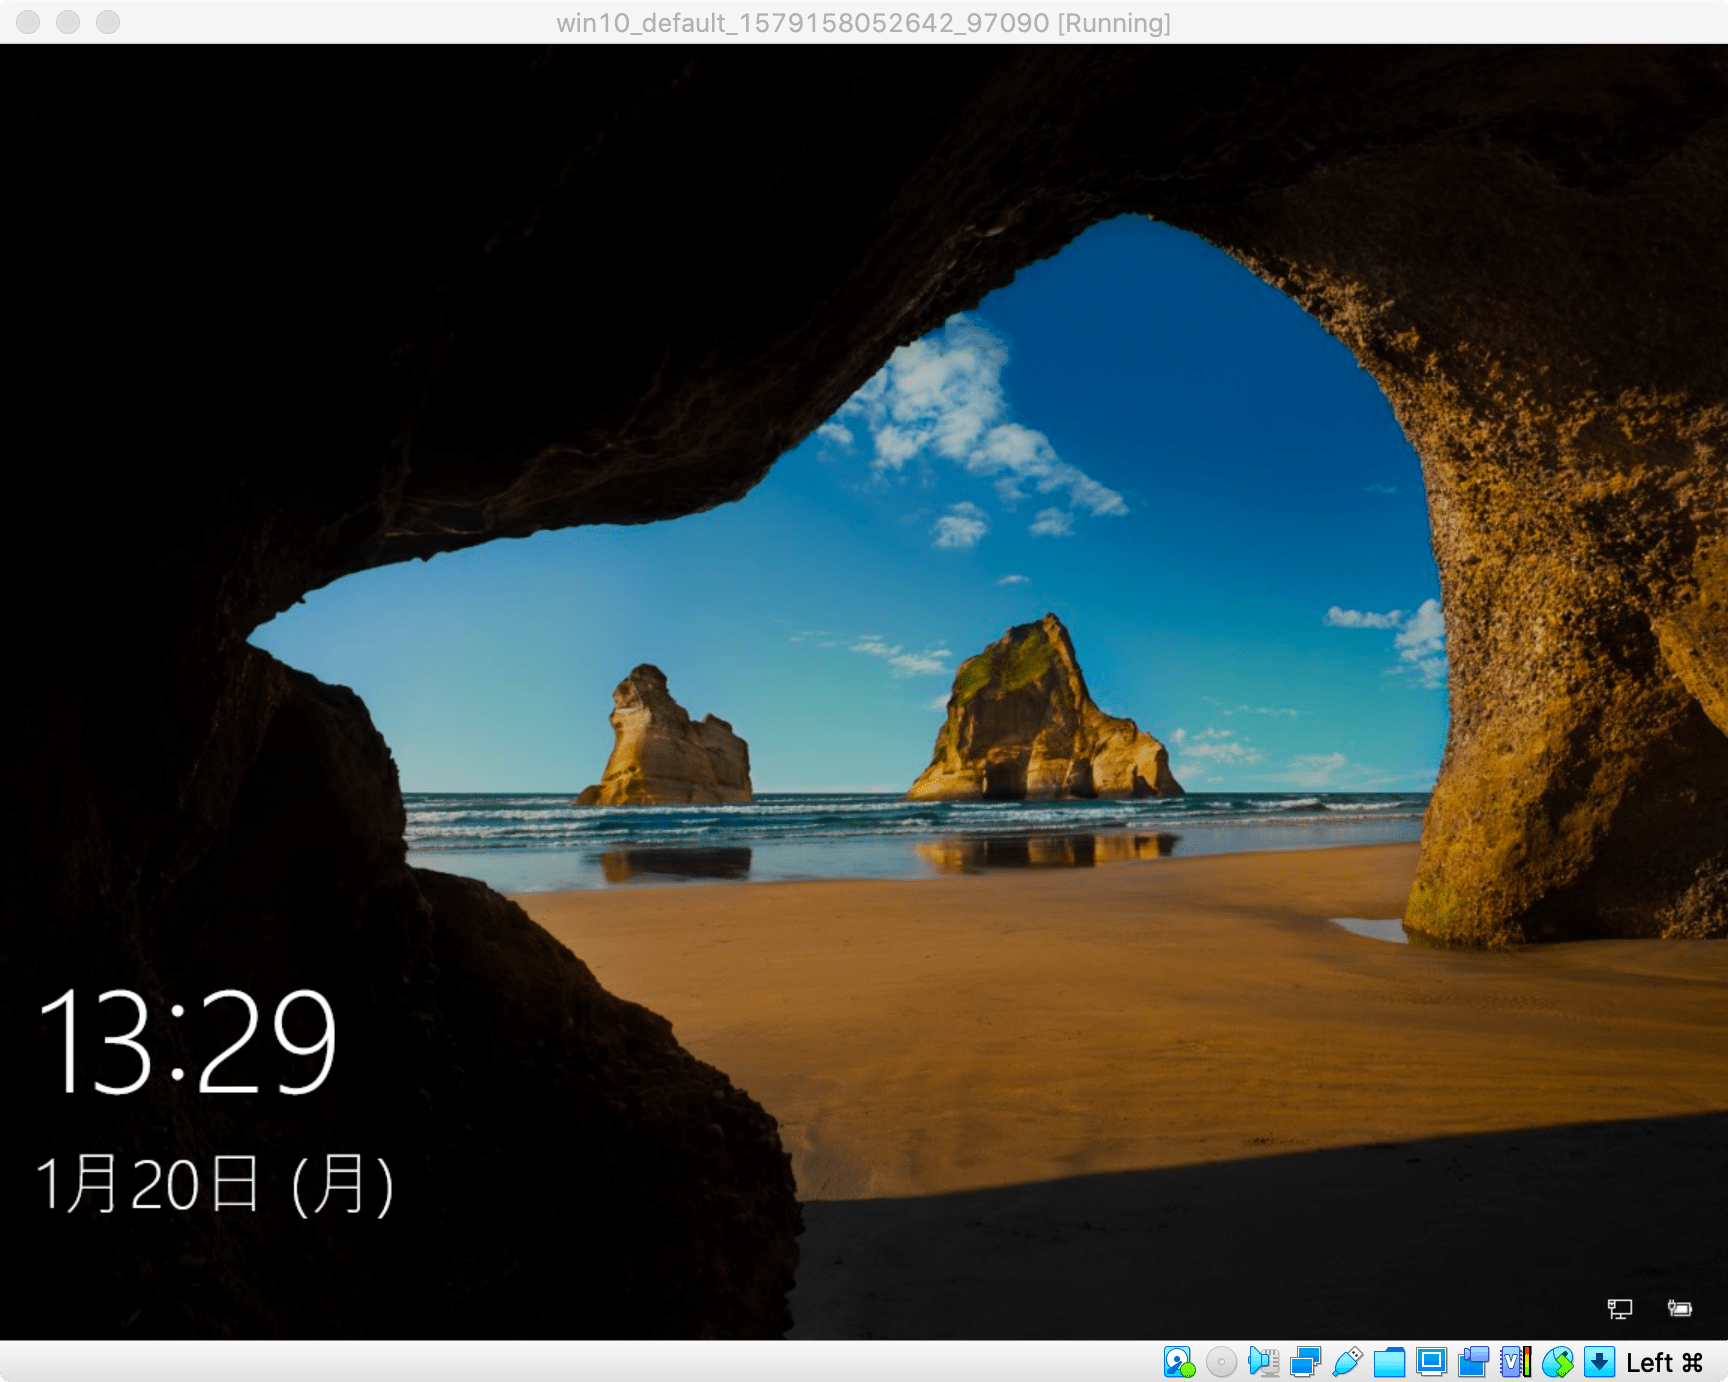Maximize the VirtualBox VM window
Viewport: 1728px width, 1382px height.
click(108, 22)
